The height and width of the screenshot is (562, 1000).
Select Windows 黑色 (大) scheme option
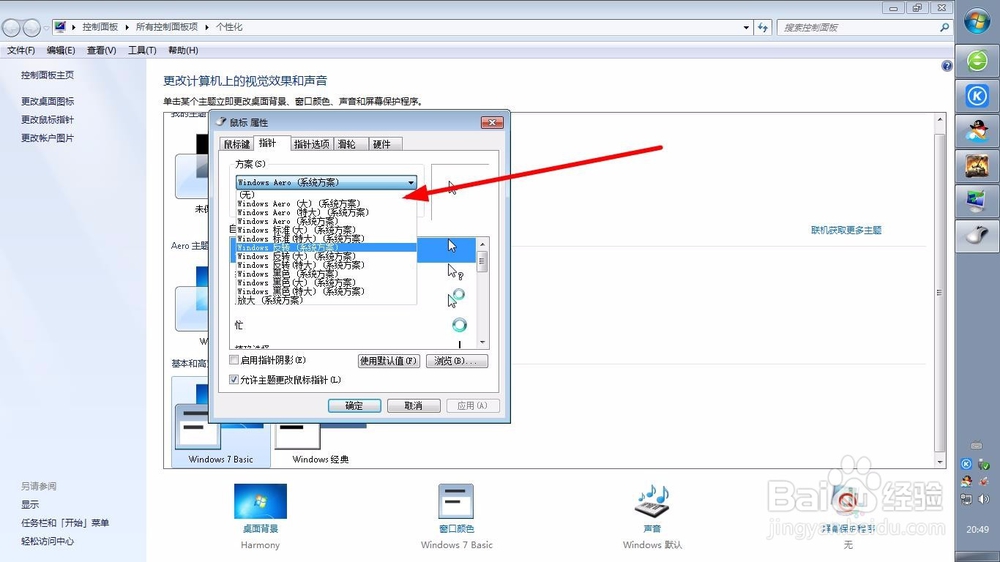pos(296,283)
